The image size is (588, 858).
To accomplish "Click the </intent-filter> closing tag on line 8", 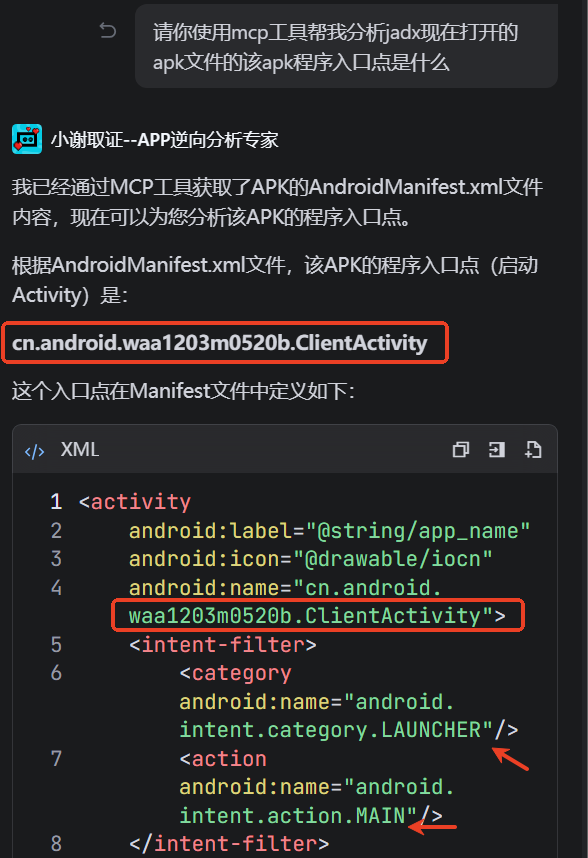I will (x=229, y=844).
